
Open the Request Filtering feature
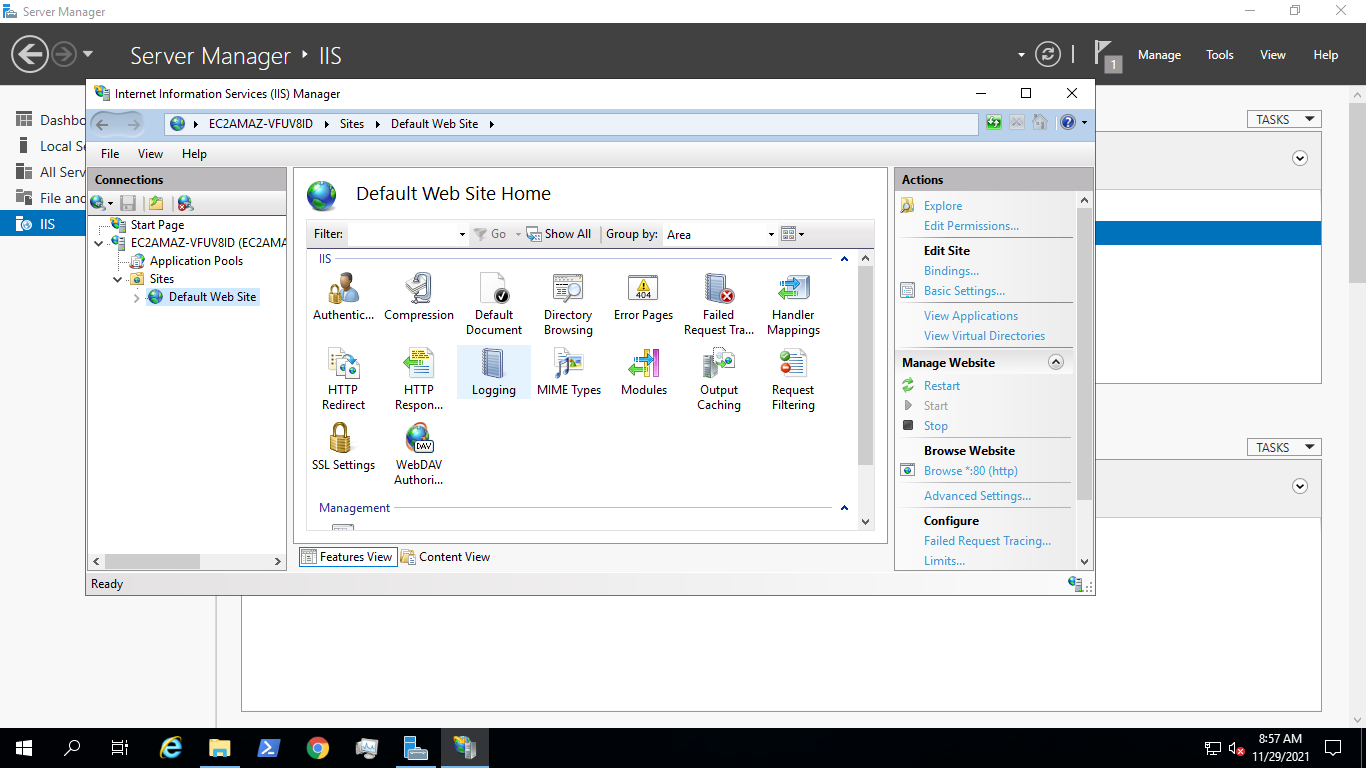(x=793, y=367)
